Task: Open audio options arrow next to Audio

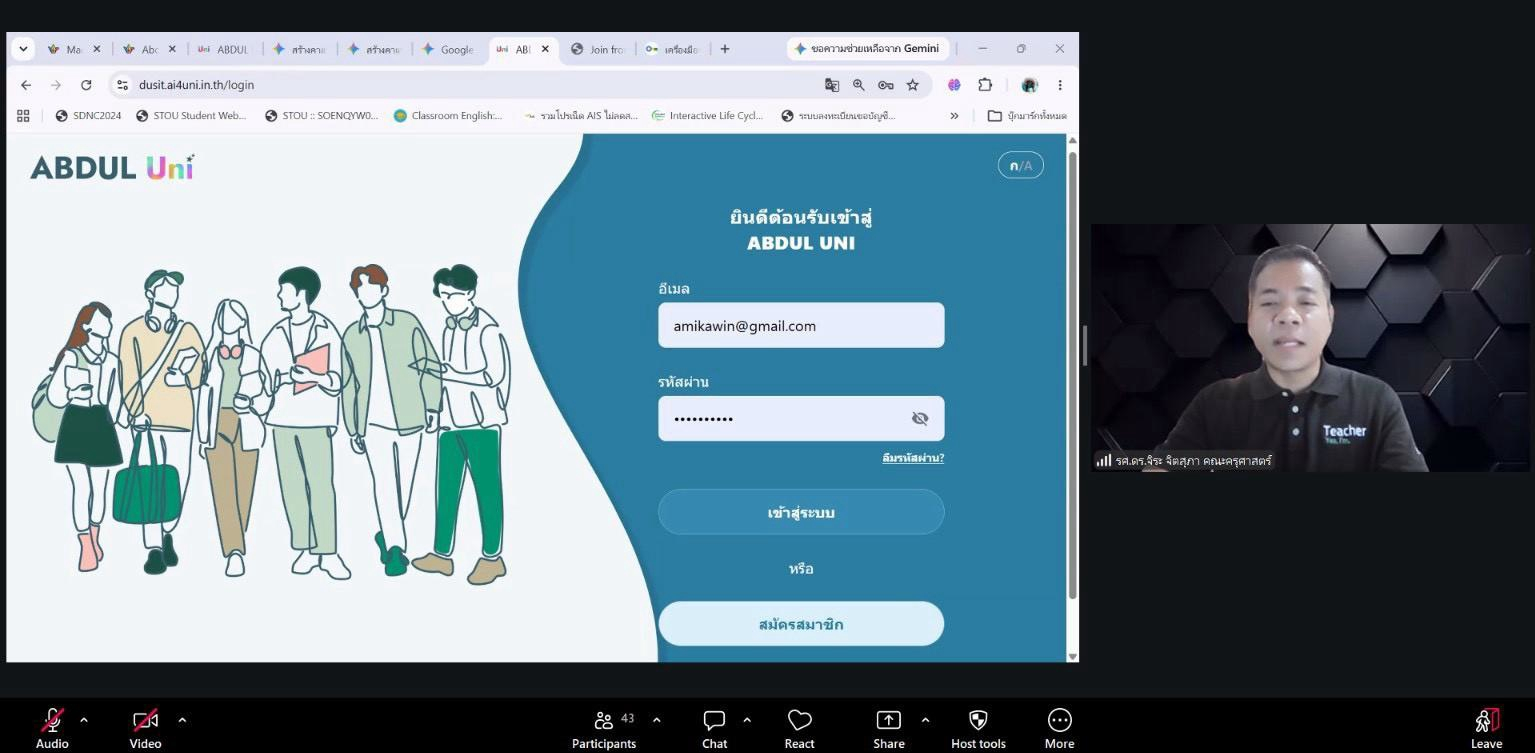Action: 84,719
